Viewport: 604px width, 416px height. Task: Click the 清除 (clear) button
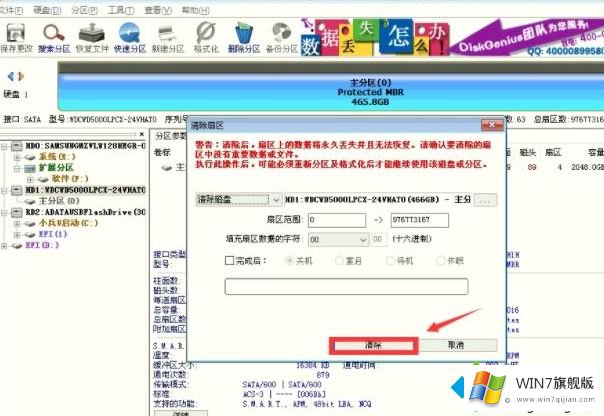[373, 345]
